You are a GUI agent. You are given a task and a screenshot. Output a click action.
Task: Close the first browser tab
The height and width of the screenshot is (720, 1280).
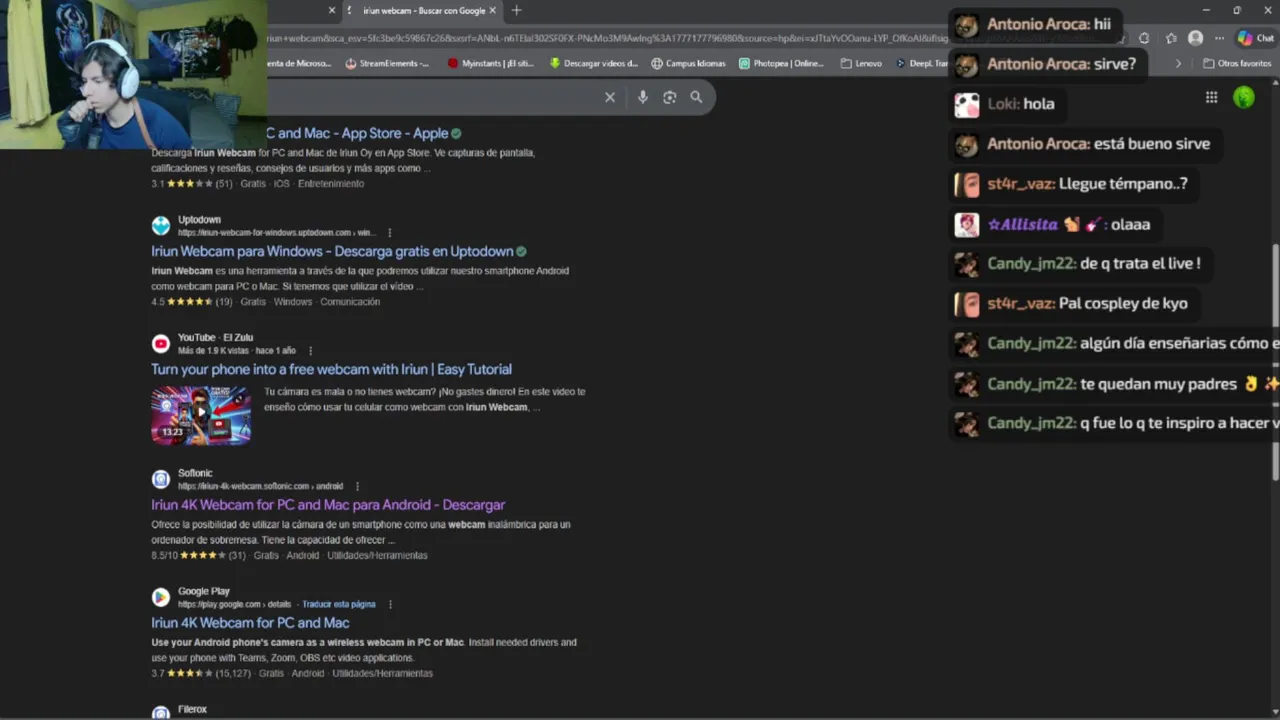click(x=332, y=10)
